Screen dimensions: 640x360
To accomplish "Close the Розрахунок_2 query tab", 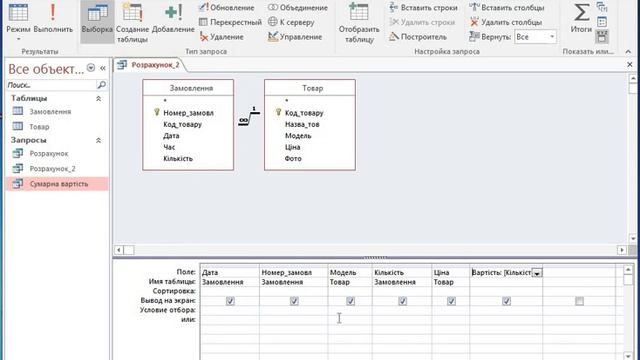I will pos(630,64).
